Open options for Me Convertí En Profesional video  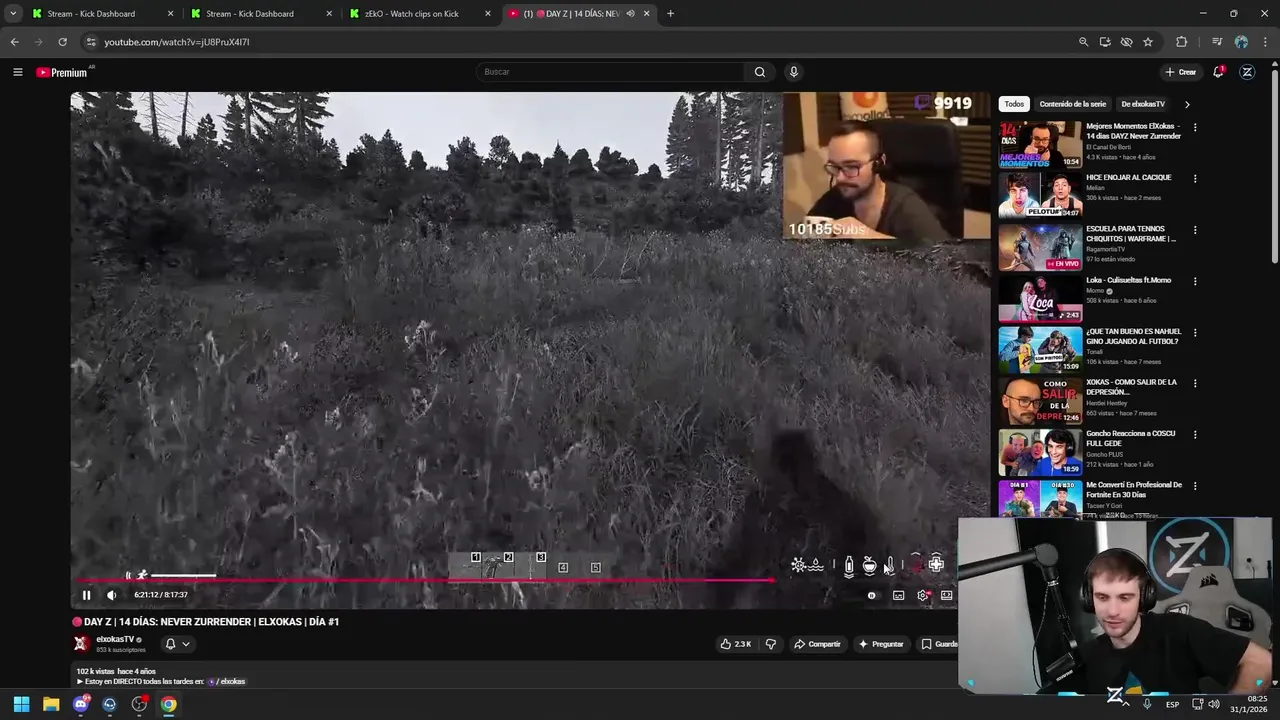click(x=1195, y=486)
